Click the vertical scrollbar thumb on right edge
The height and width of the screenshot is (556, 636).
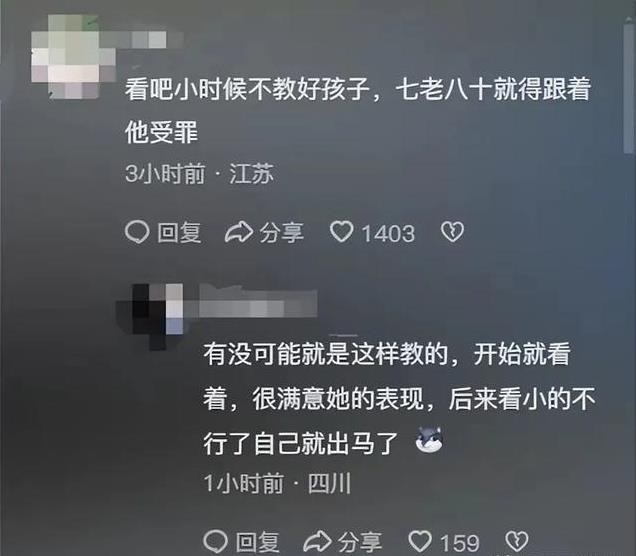pyautogui.click(x=628, y=87)
